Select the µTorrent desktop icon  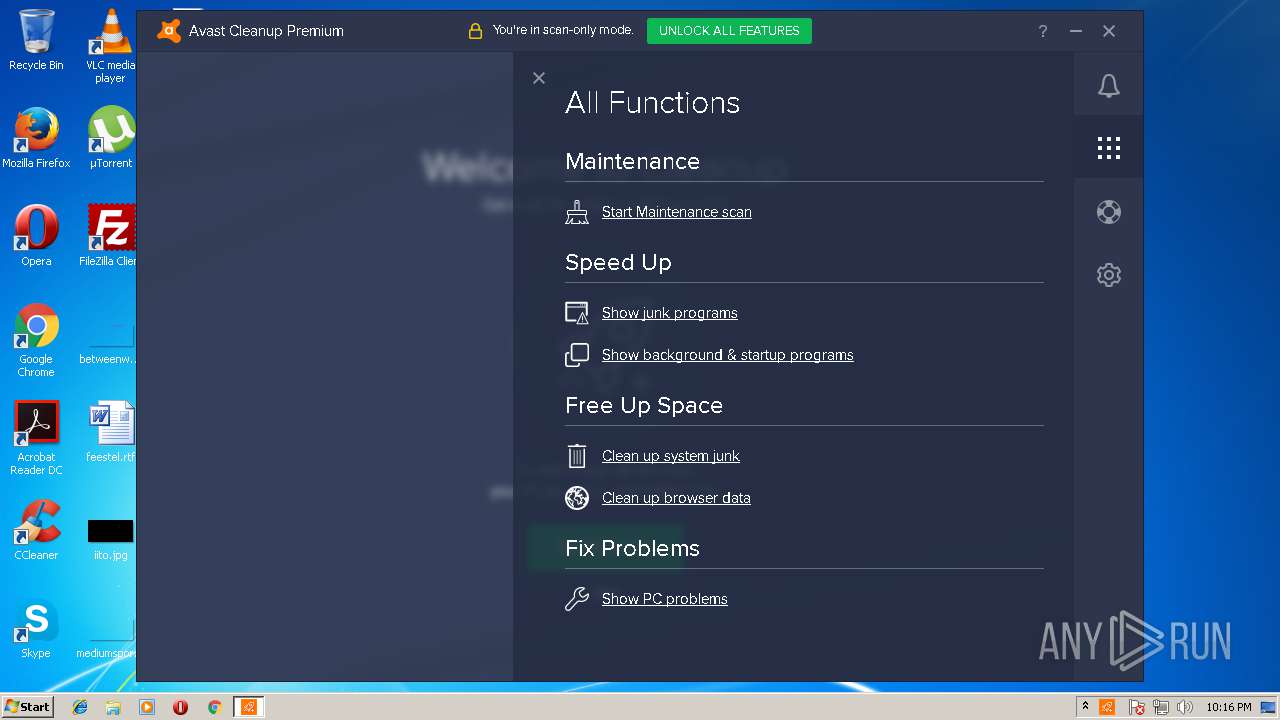click(110, 138)
